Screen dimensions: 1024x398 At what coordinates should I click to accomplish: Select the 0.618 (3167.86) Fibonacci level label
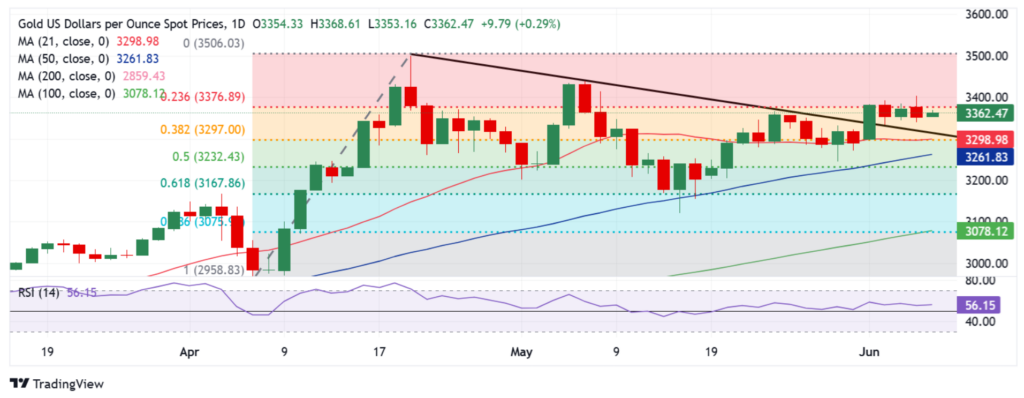click(x=203, y=184)
